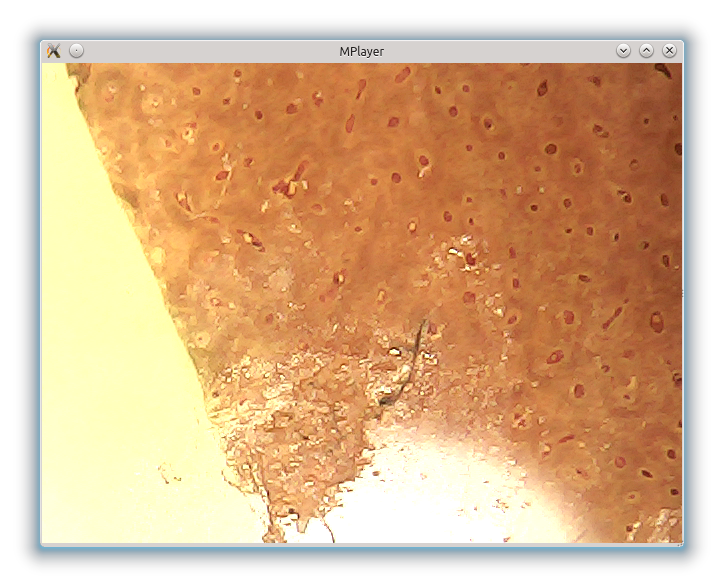The height and width of the screenshot is (587, 724).
Task: Click the MPlayer title bar text
Action: [x=362, y=51]
